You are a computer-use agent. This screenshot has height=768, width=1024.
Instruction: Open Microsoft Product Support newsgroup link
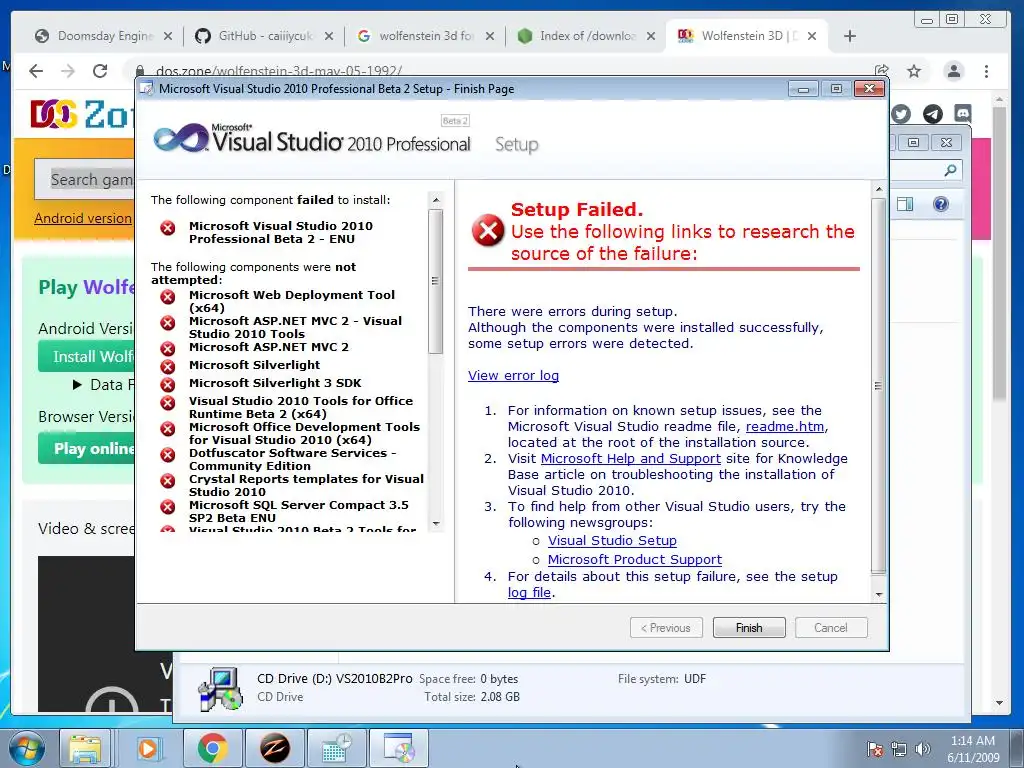(635, 560)
